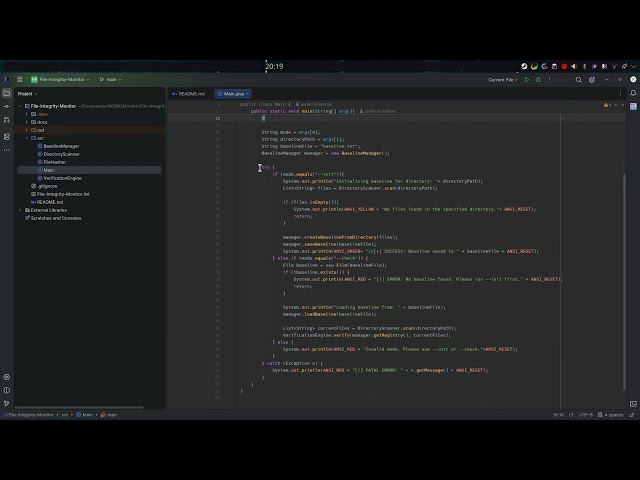This screenshot has width=640, height=480.
Task: Open File-Integrity-Monitor project dropdown
Action: 60,80
